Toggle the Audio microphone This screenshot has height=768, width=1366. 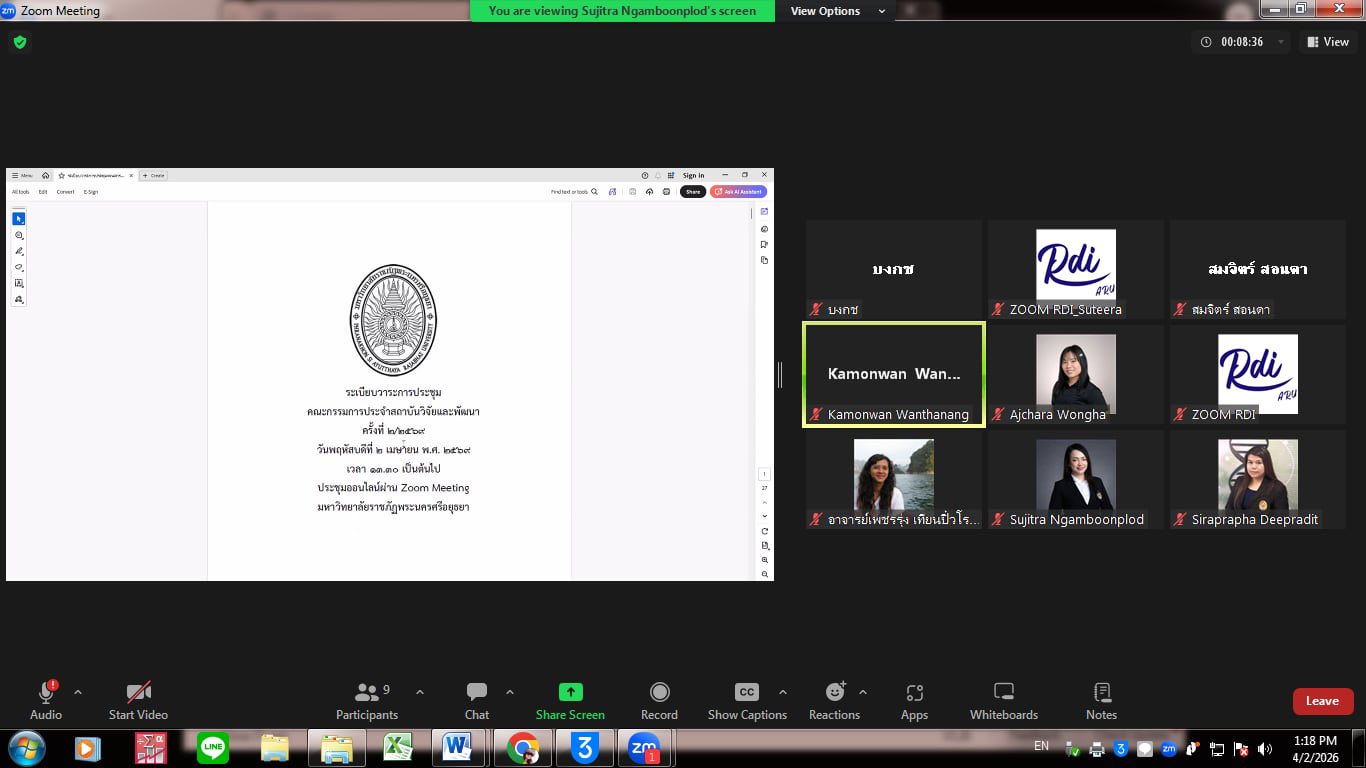(46, 700)
